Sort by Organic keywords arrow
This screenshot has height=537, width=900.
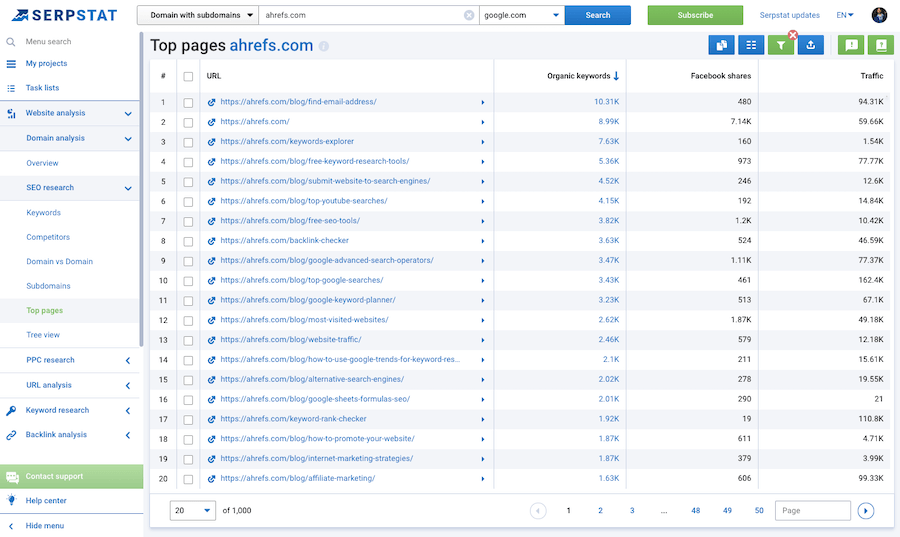(616, 76)
